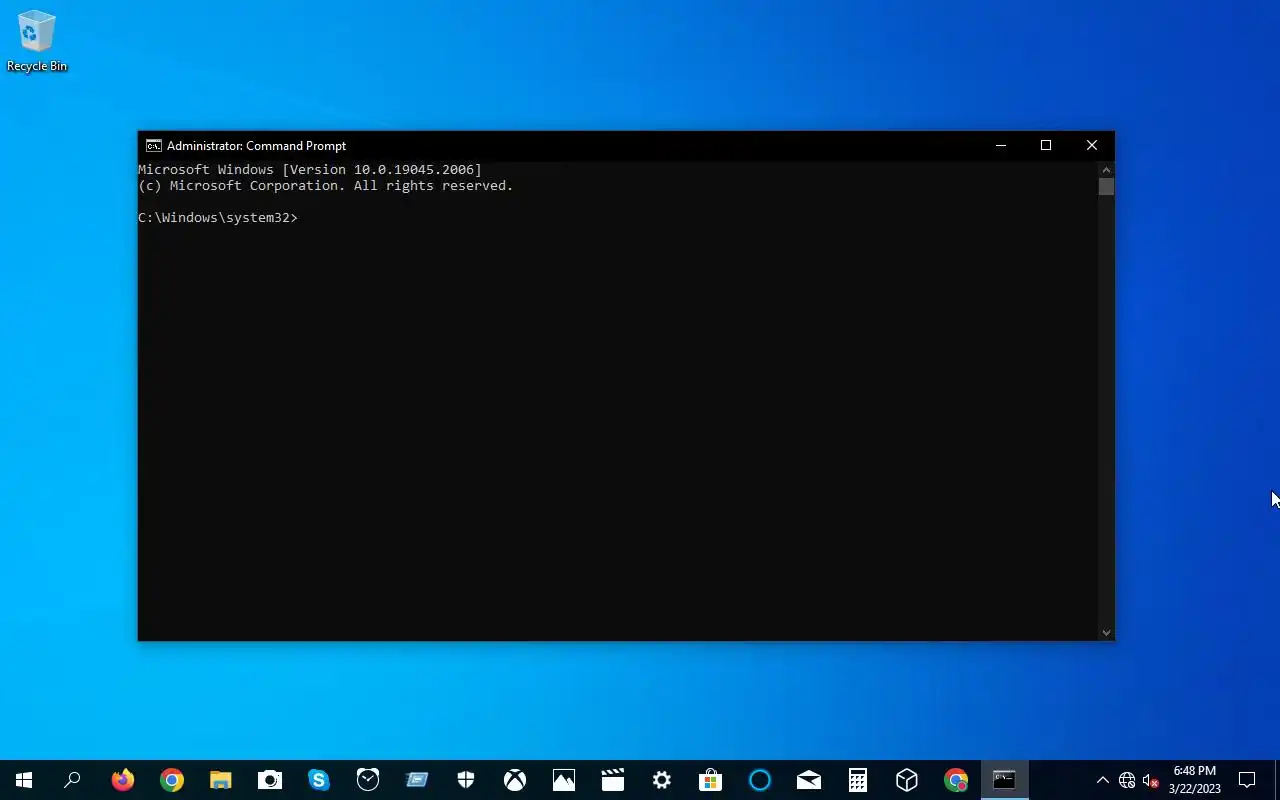
Task: Launch Chrome icon beside Firefox
Action: tap(172, 780)
